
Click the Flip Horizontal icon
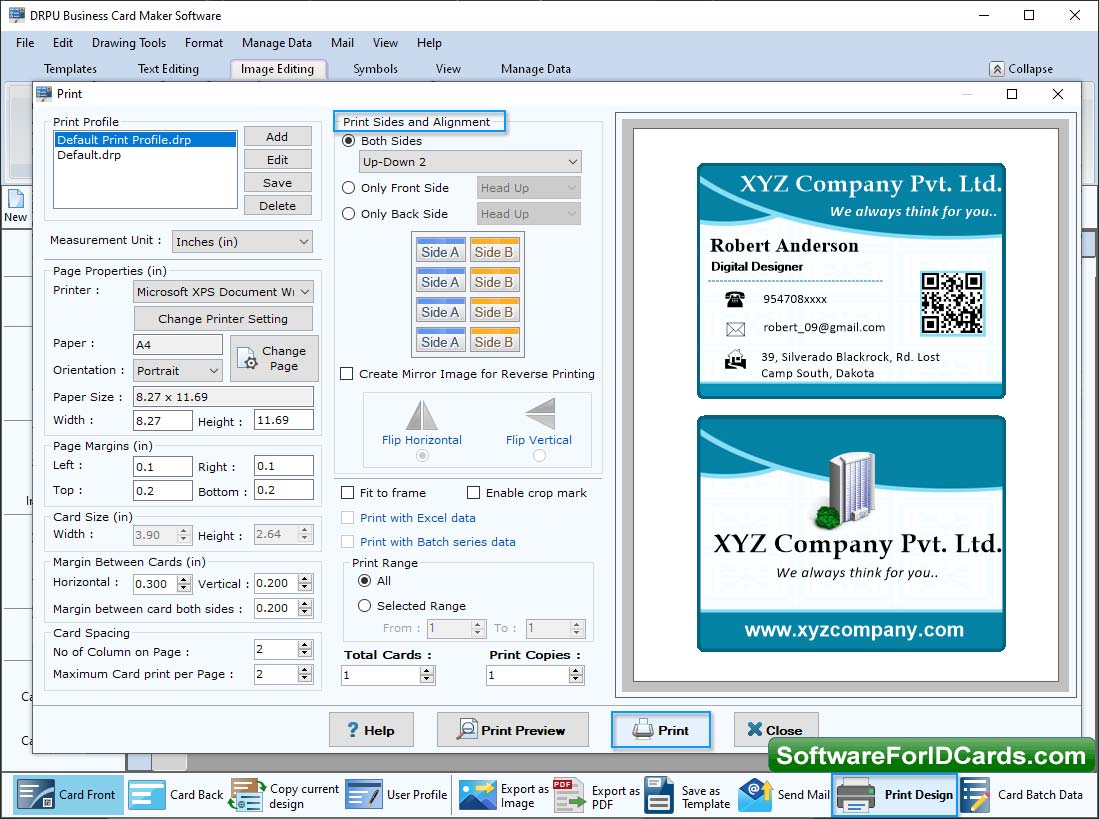click(x=422, y=415)
